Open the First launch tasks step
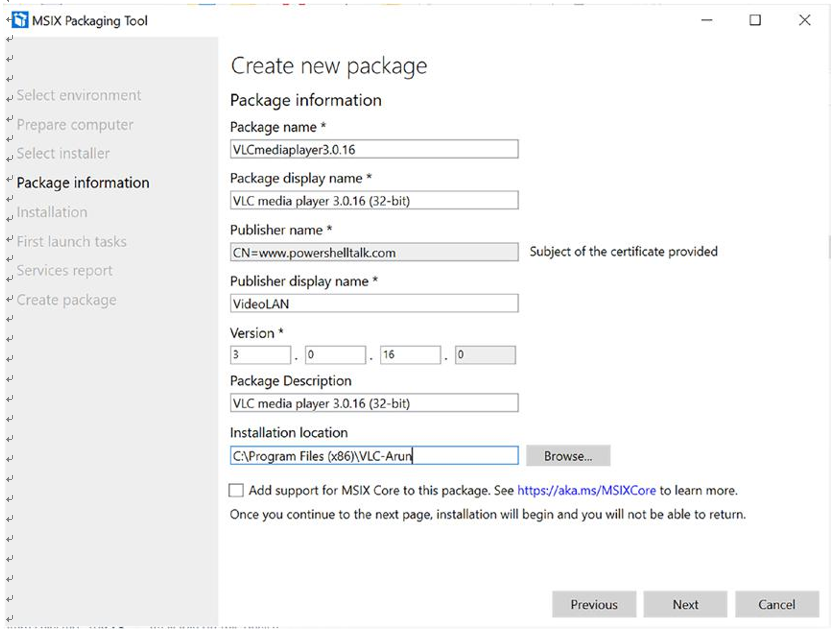 pyautogui.click(x=71, y=242)
